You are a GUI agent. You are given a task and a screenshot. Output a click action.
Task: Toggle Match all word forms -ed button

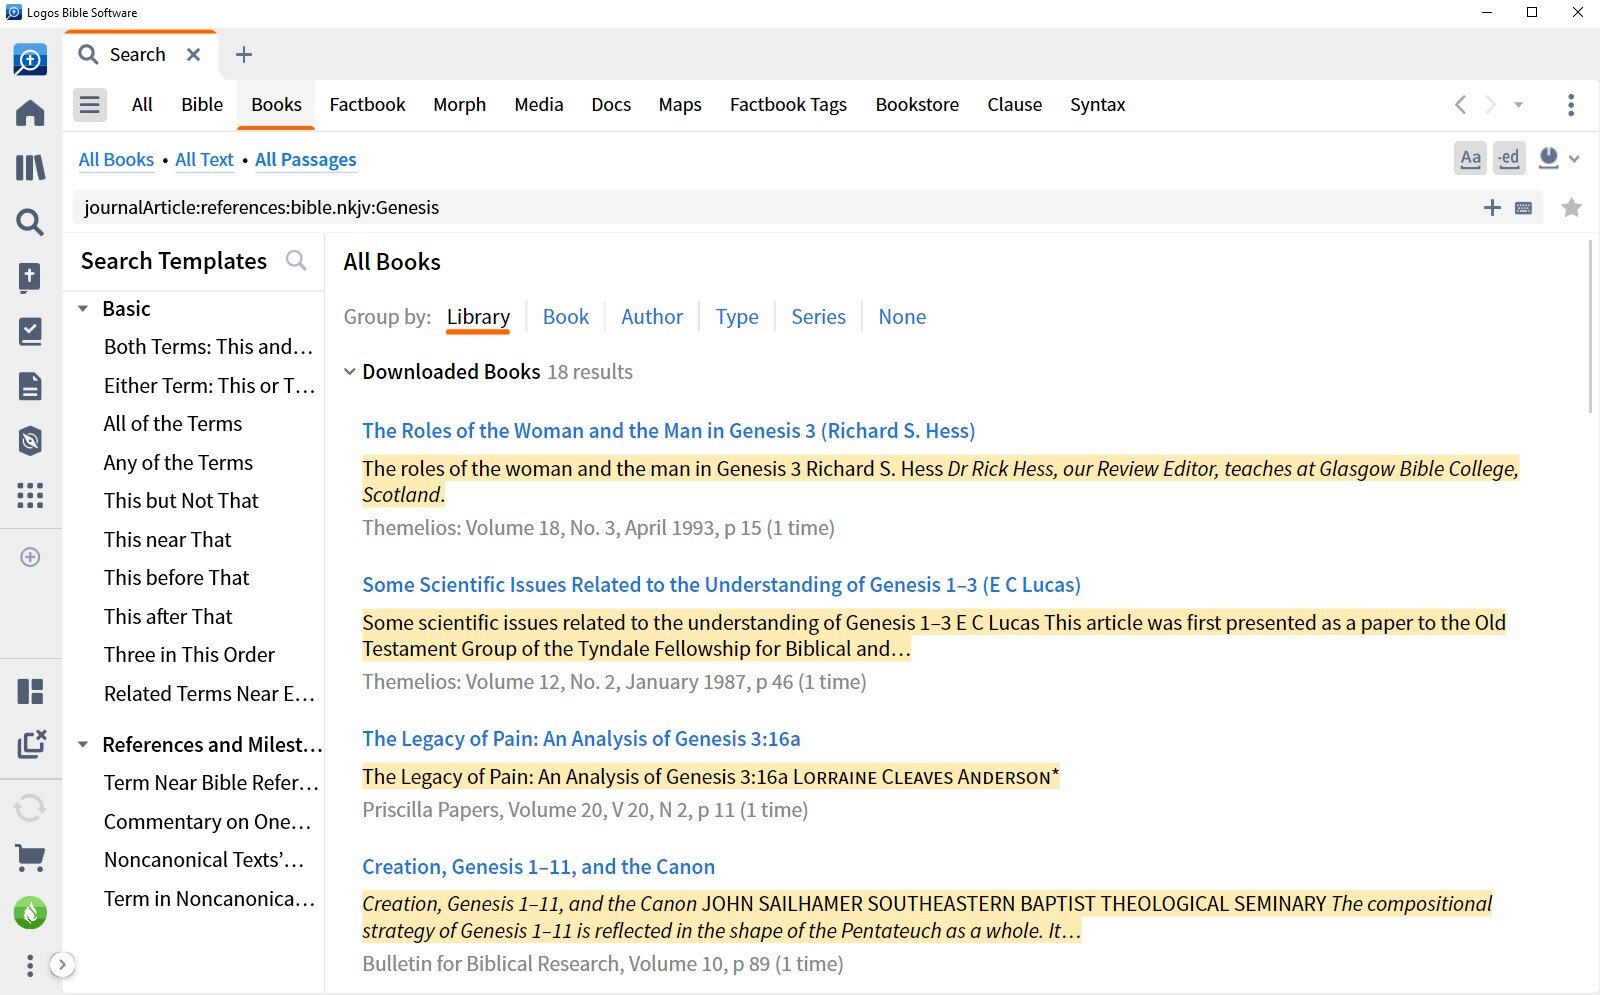(x=1509, y=158)
